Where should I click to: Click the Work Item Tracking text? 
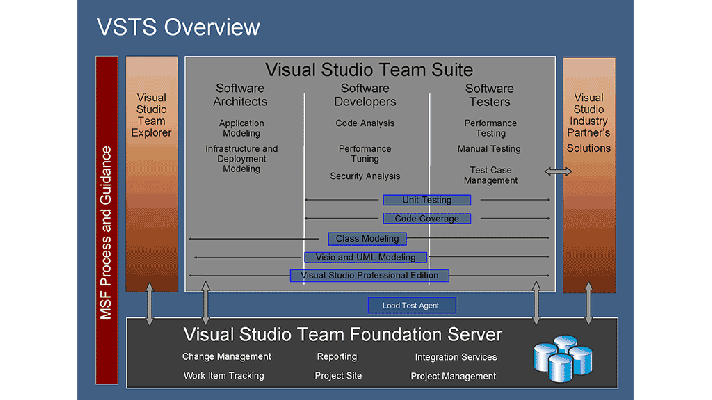tap(224, 376)
